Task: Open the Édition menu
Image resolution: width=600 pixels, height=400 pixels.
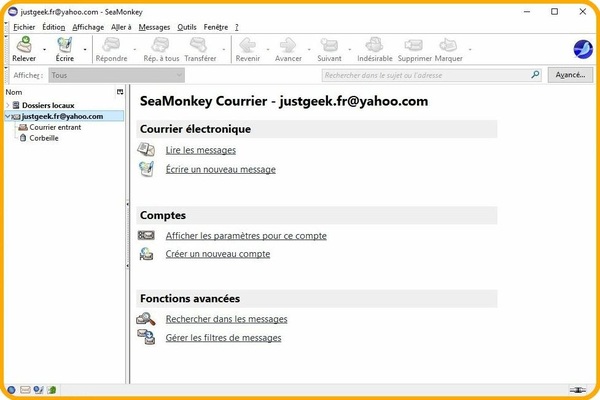Action: [x=54, y=27]
